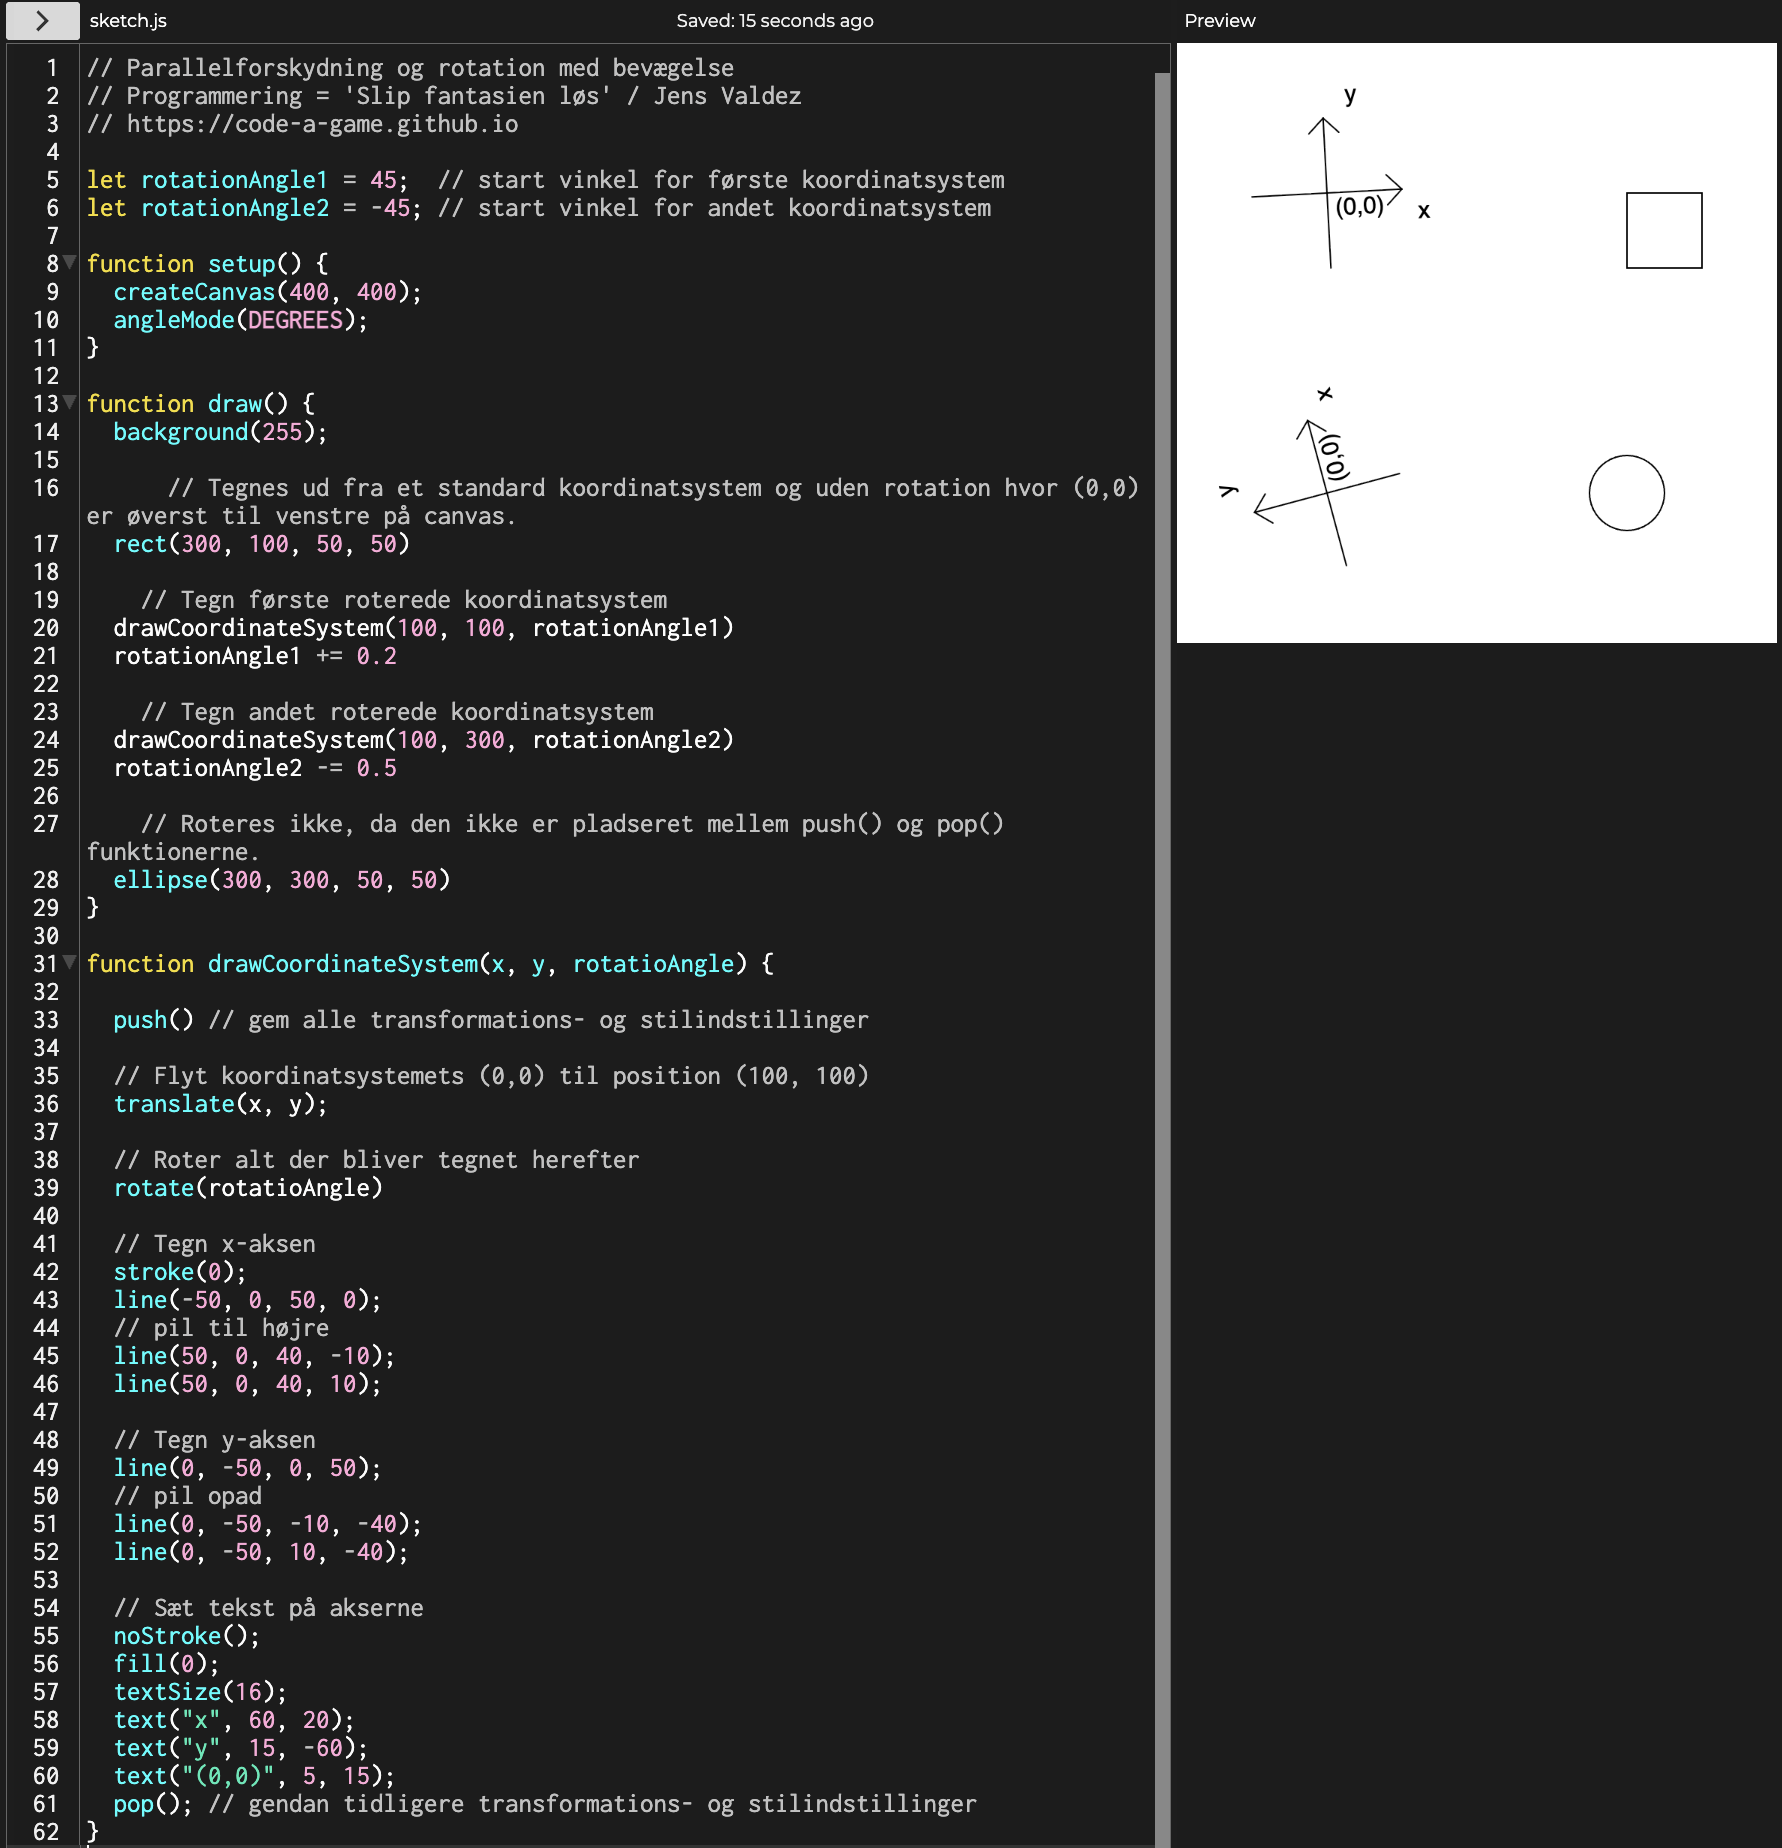Click the "Saved: 15 seconds ago" status text
Image resolution: width=1782 pixels, height=1848 pixels.
click(774, 21)
